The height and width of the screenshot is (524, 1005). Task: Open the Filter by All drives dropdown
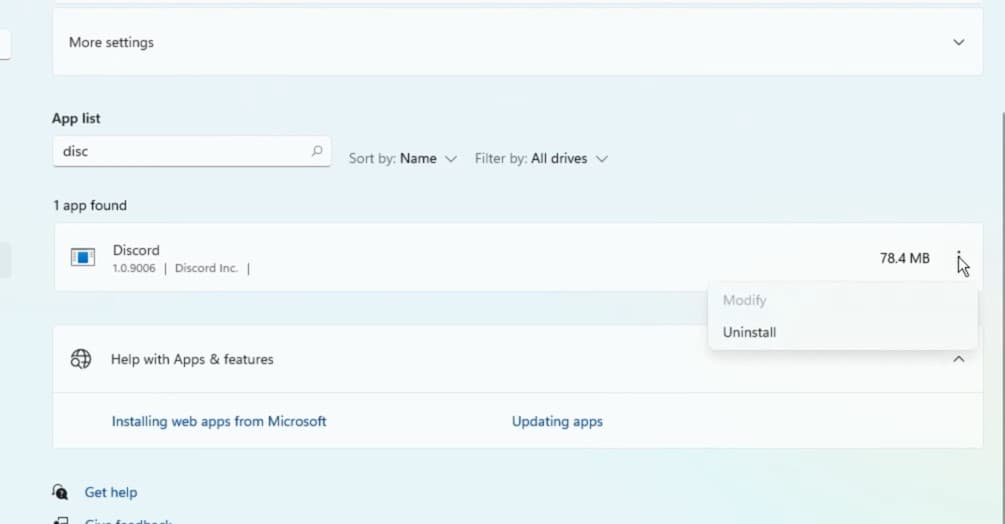click(541, 158)
